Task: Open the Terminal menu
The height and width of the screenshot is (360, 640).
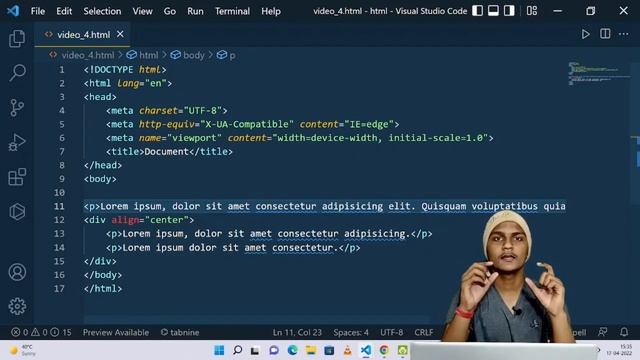Action: point(232,11)
